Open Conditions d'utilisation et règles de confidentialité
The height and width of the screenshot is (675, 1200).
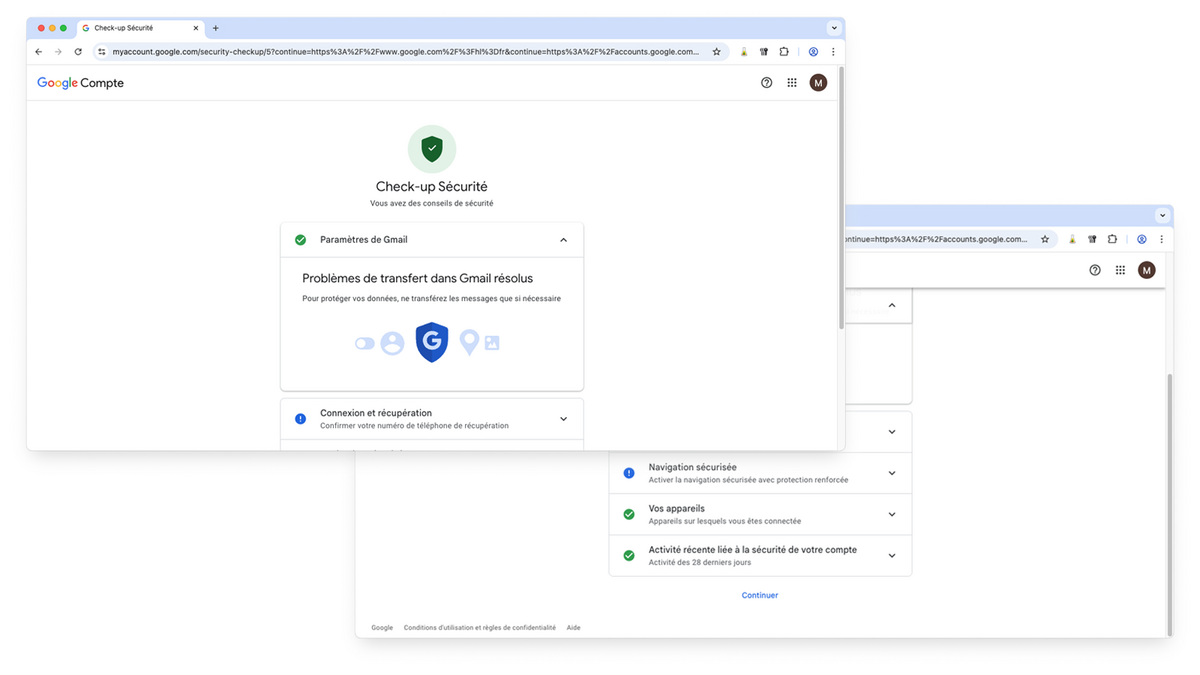click(x=480, y=628)
